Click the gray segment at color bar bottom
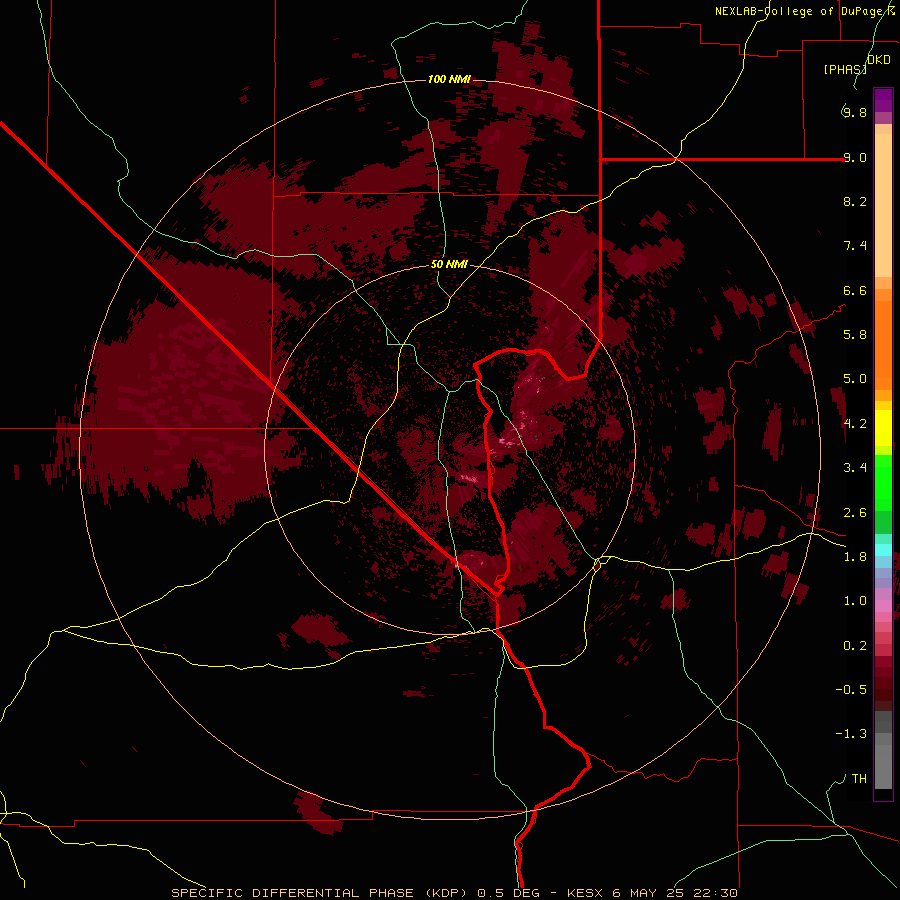Screen dimensions: 900x900 [883, 751]
